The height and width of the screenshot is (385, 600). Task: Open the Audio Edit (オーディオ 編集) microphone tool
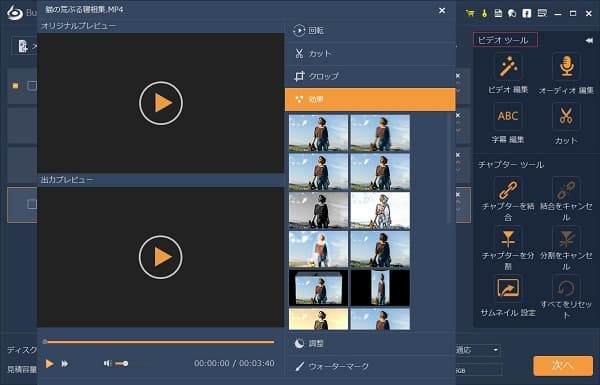coord(566,67)
